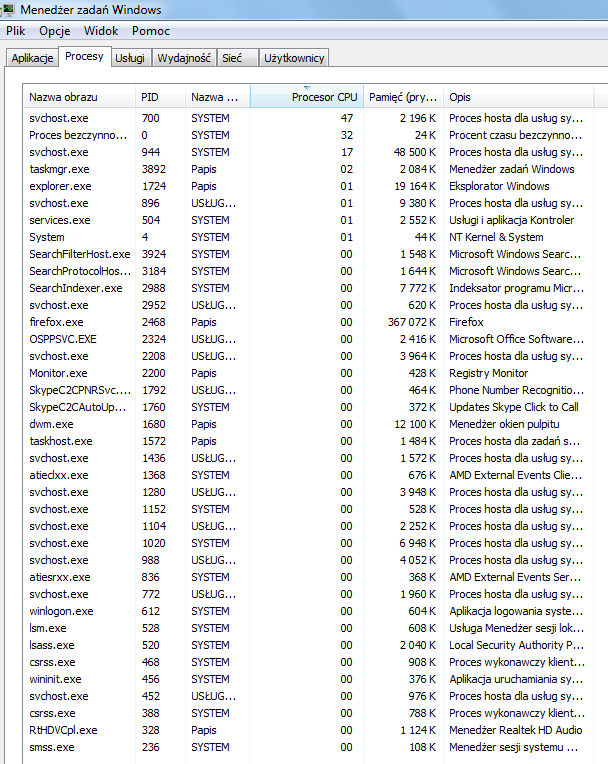Sort by Nazwa obrazu column header
608x764 pixels.
tap(79, 97)
